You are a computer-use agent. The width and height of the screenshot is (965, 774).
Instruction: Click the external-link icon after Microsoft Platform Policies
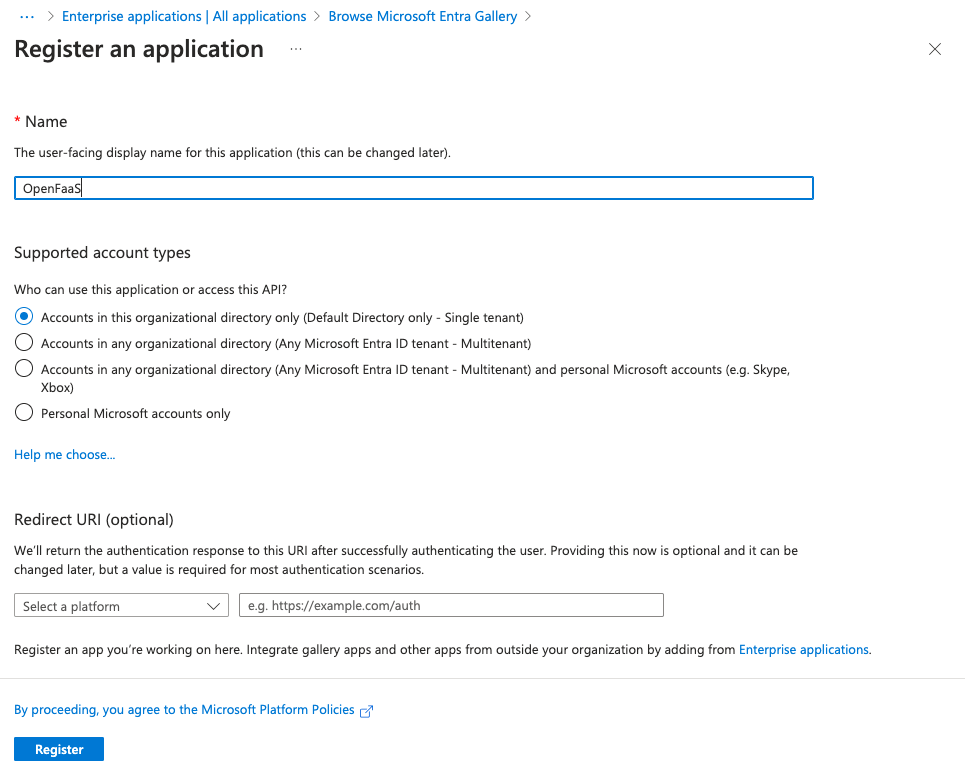[x=366, y=710]
